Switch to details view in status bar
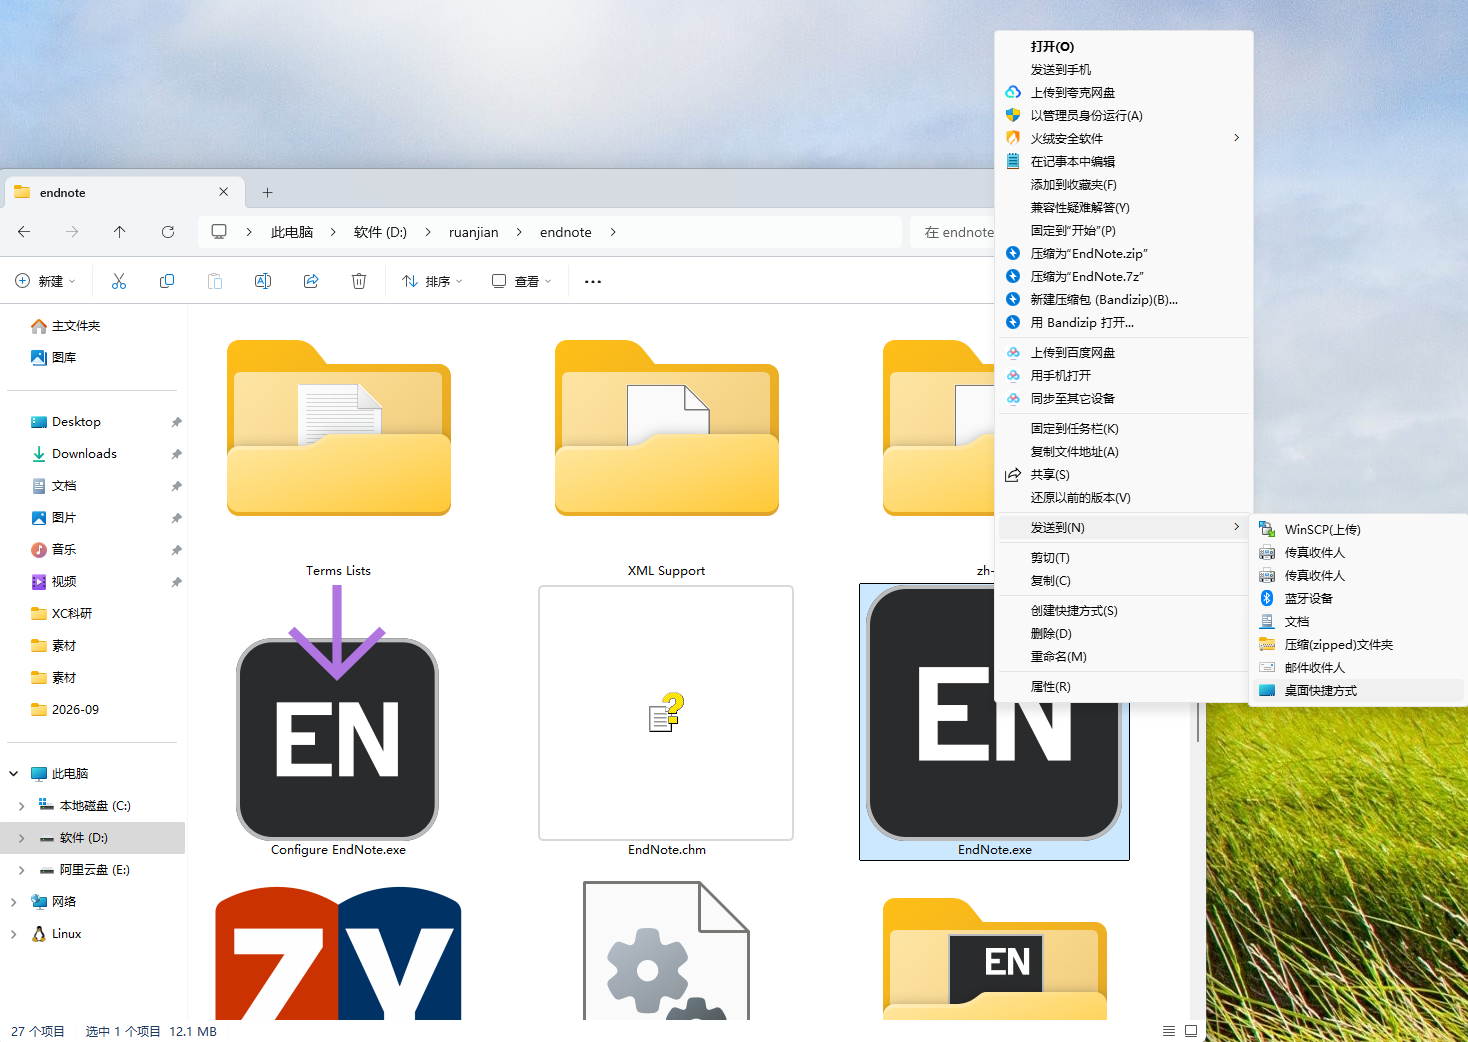The width and height of the screenshot is (1468, 1042). coord(1169,1031)
